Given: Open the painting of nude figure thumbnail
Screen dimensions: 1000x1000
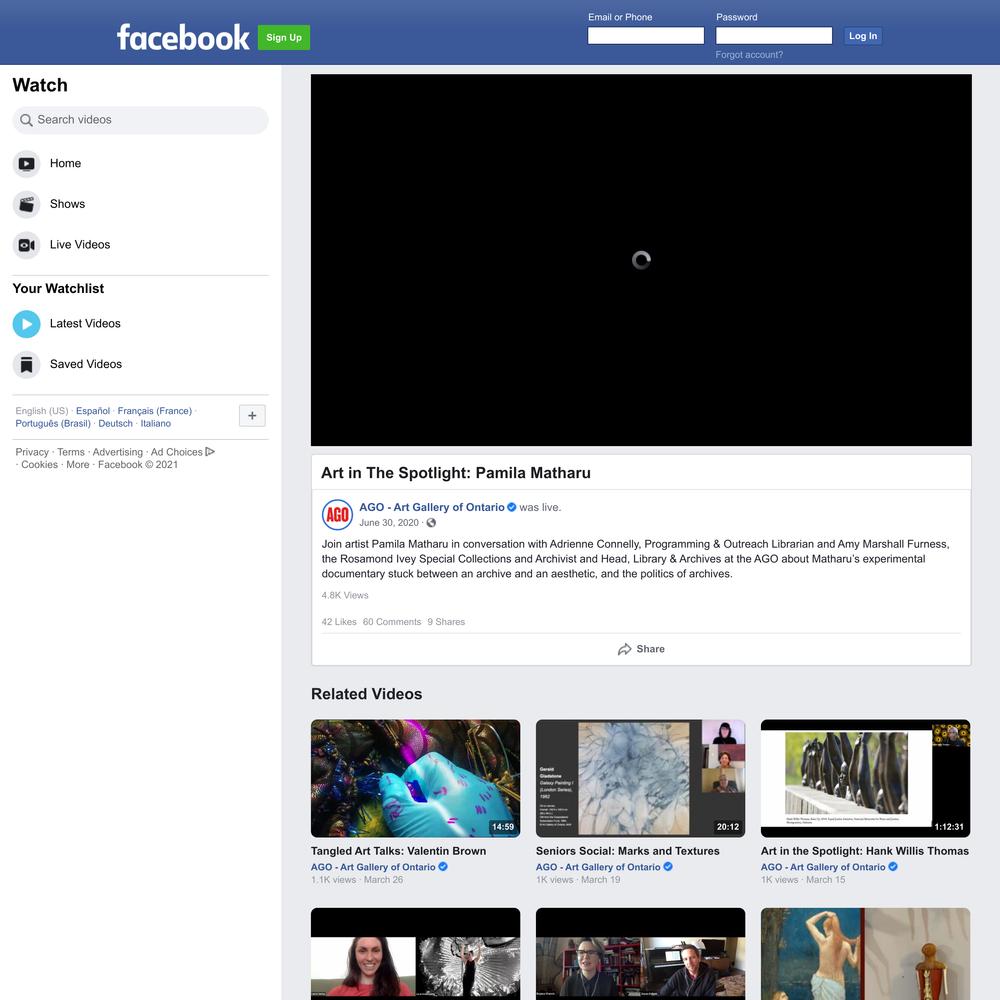Looking at the screenshot, I should [865, 954].
